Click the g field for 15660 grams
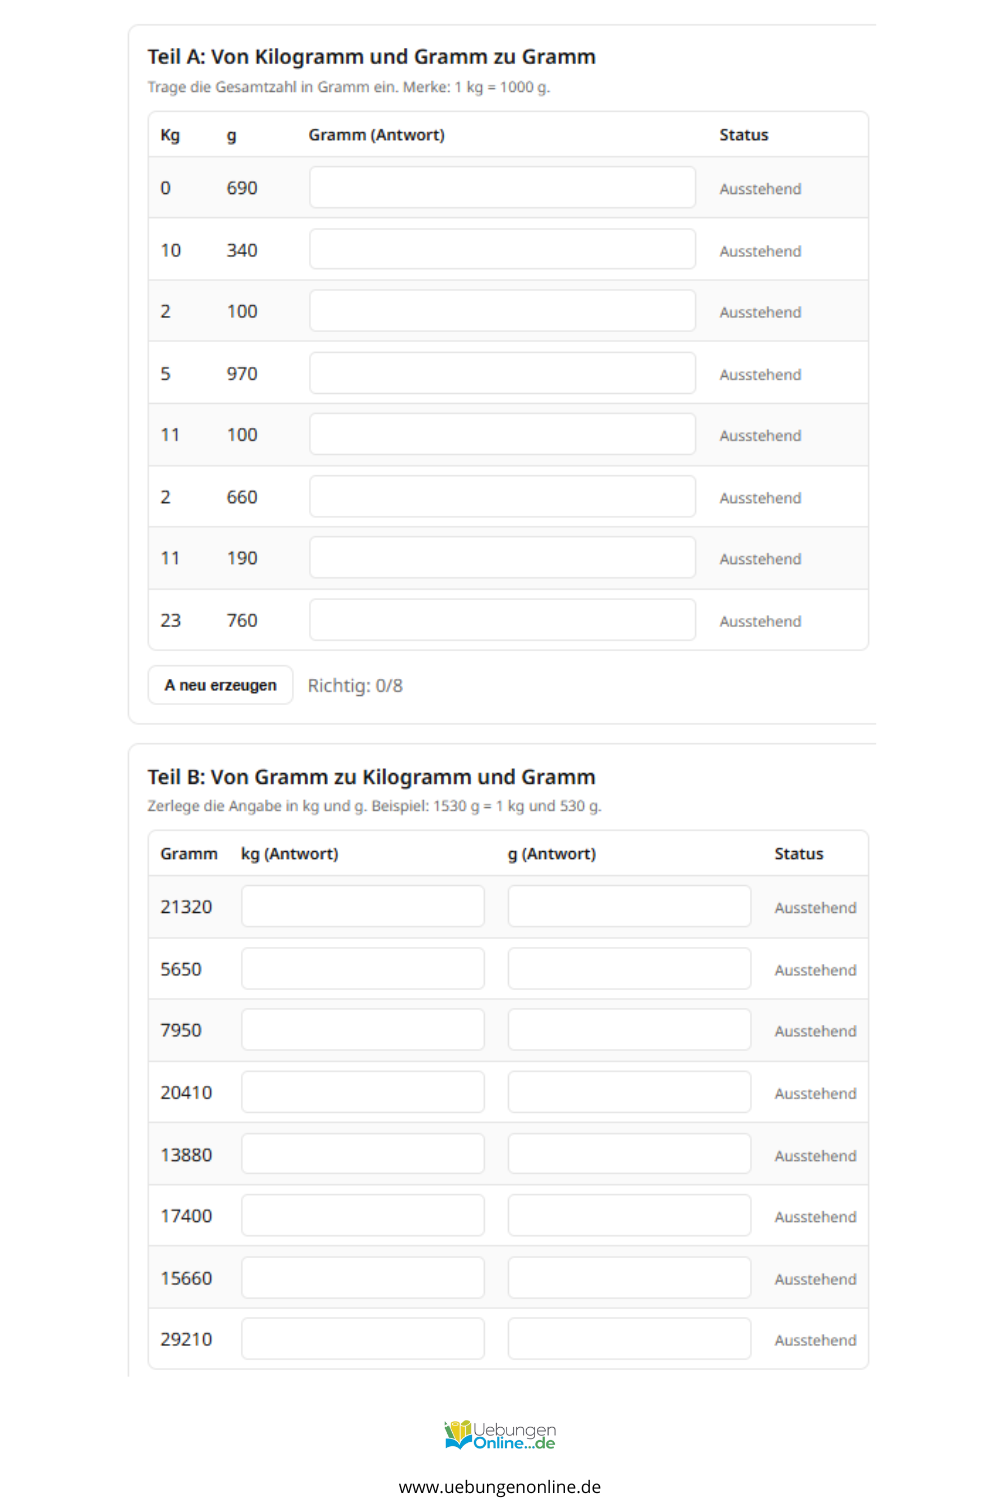The image size is (1000, 1500). [x=629, y=1278]
